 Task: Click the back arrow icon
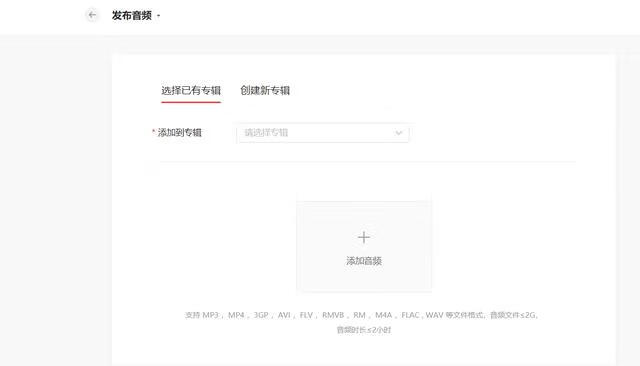tap(92, 15)
